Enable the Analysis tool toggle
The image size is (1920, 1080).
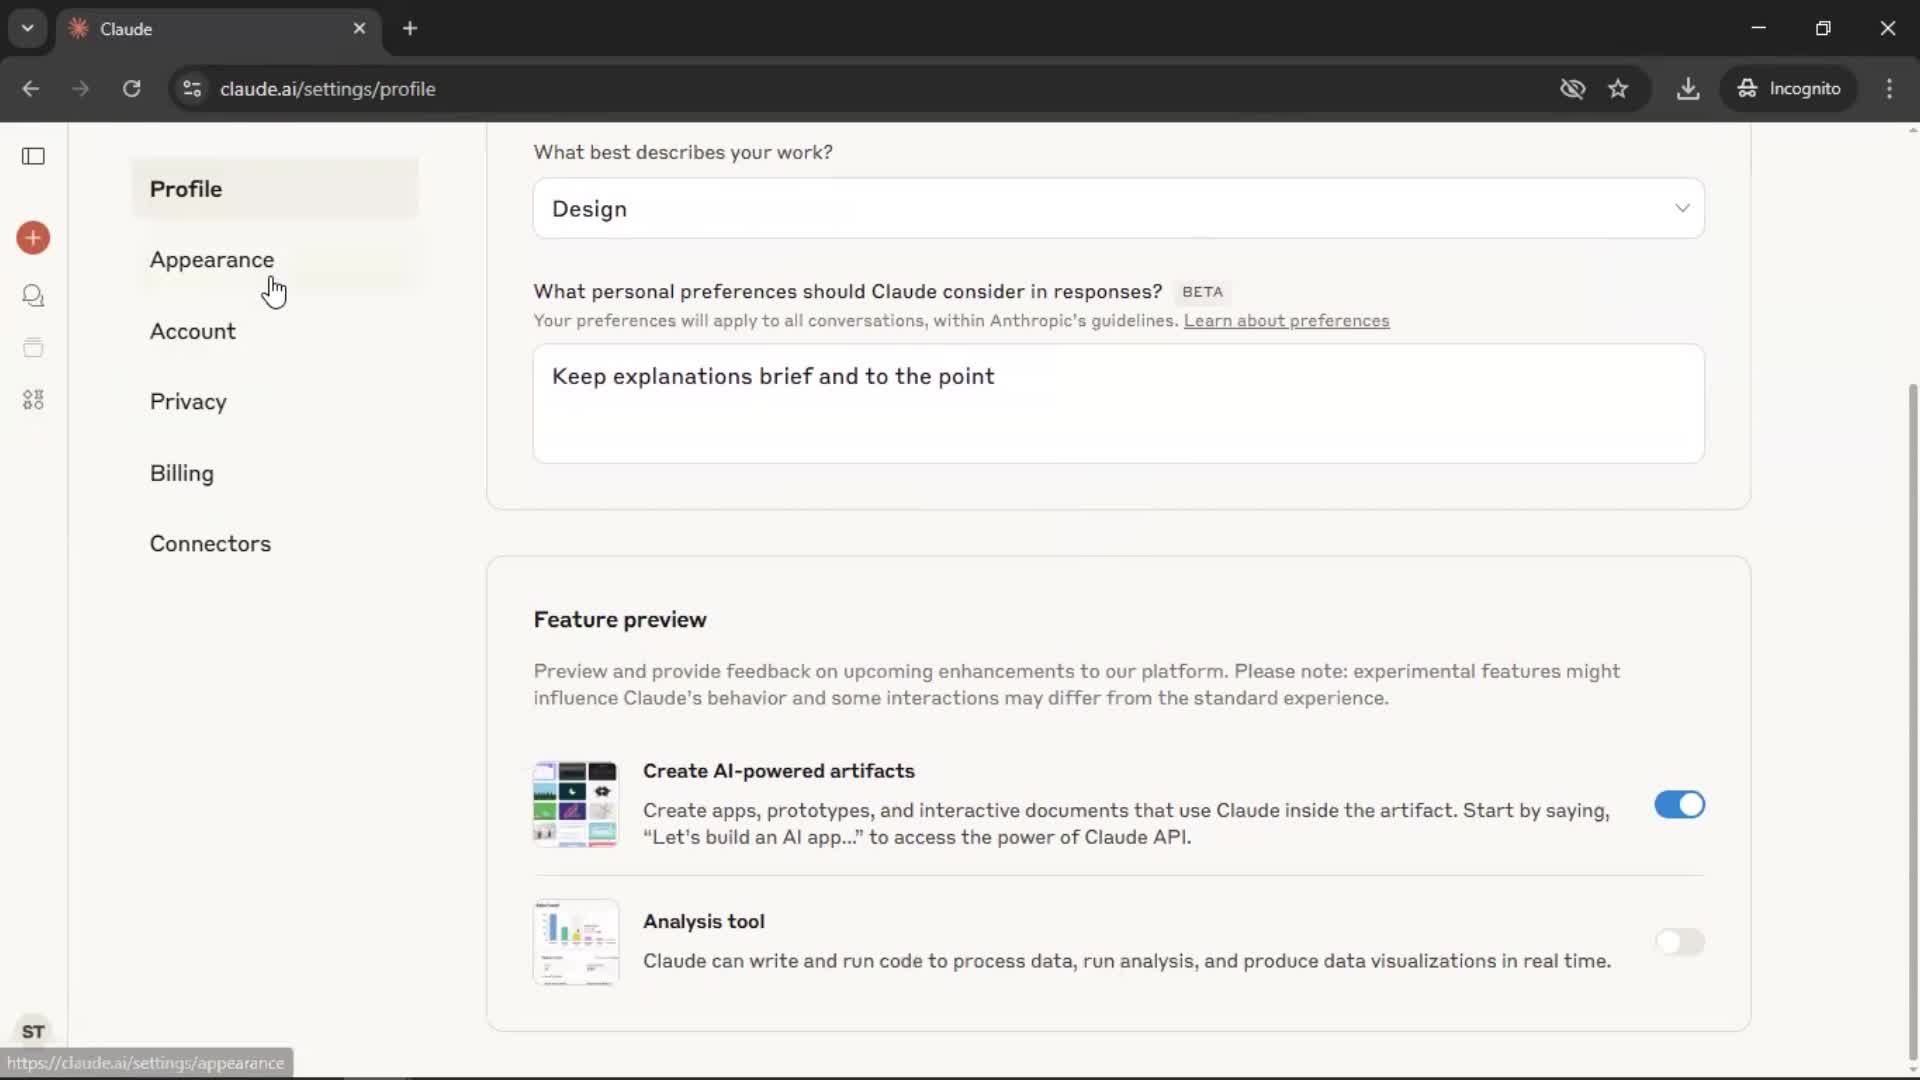(1679, 942)
